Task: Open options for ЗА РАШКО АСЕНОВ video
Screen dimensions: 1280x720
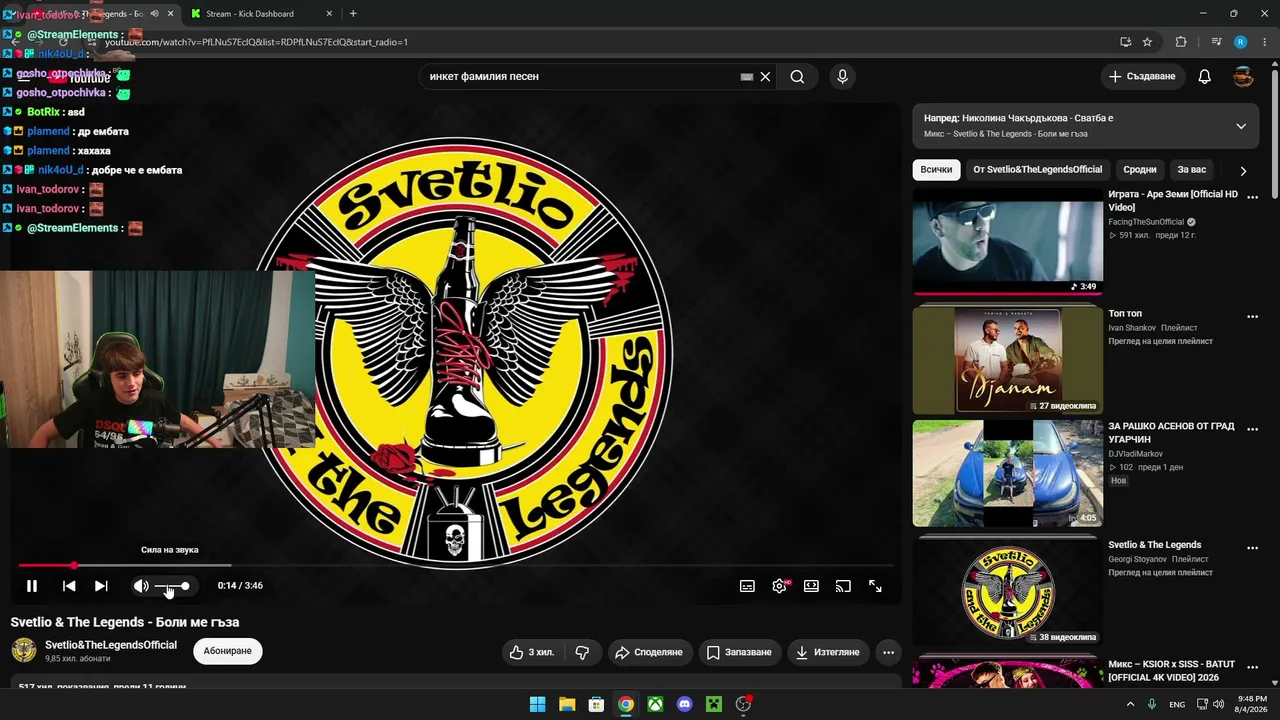Action: [1252, 430]
